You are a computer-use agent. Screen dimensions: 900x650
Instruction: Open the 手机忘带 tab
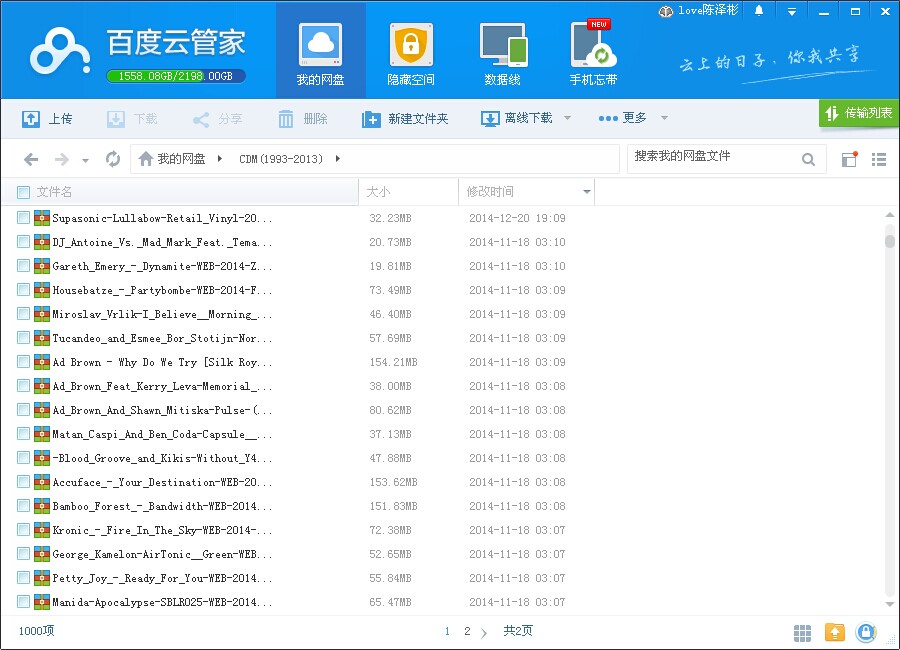(593, 51)
